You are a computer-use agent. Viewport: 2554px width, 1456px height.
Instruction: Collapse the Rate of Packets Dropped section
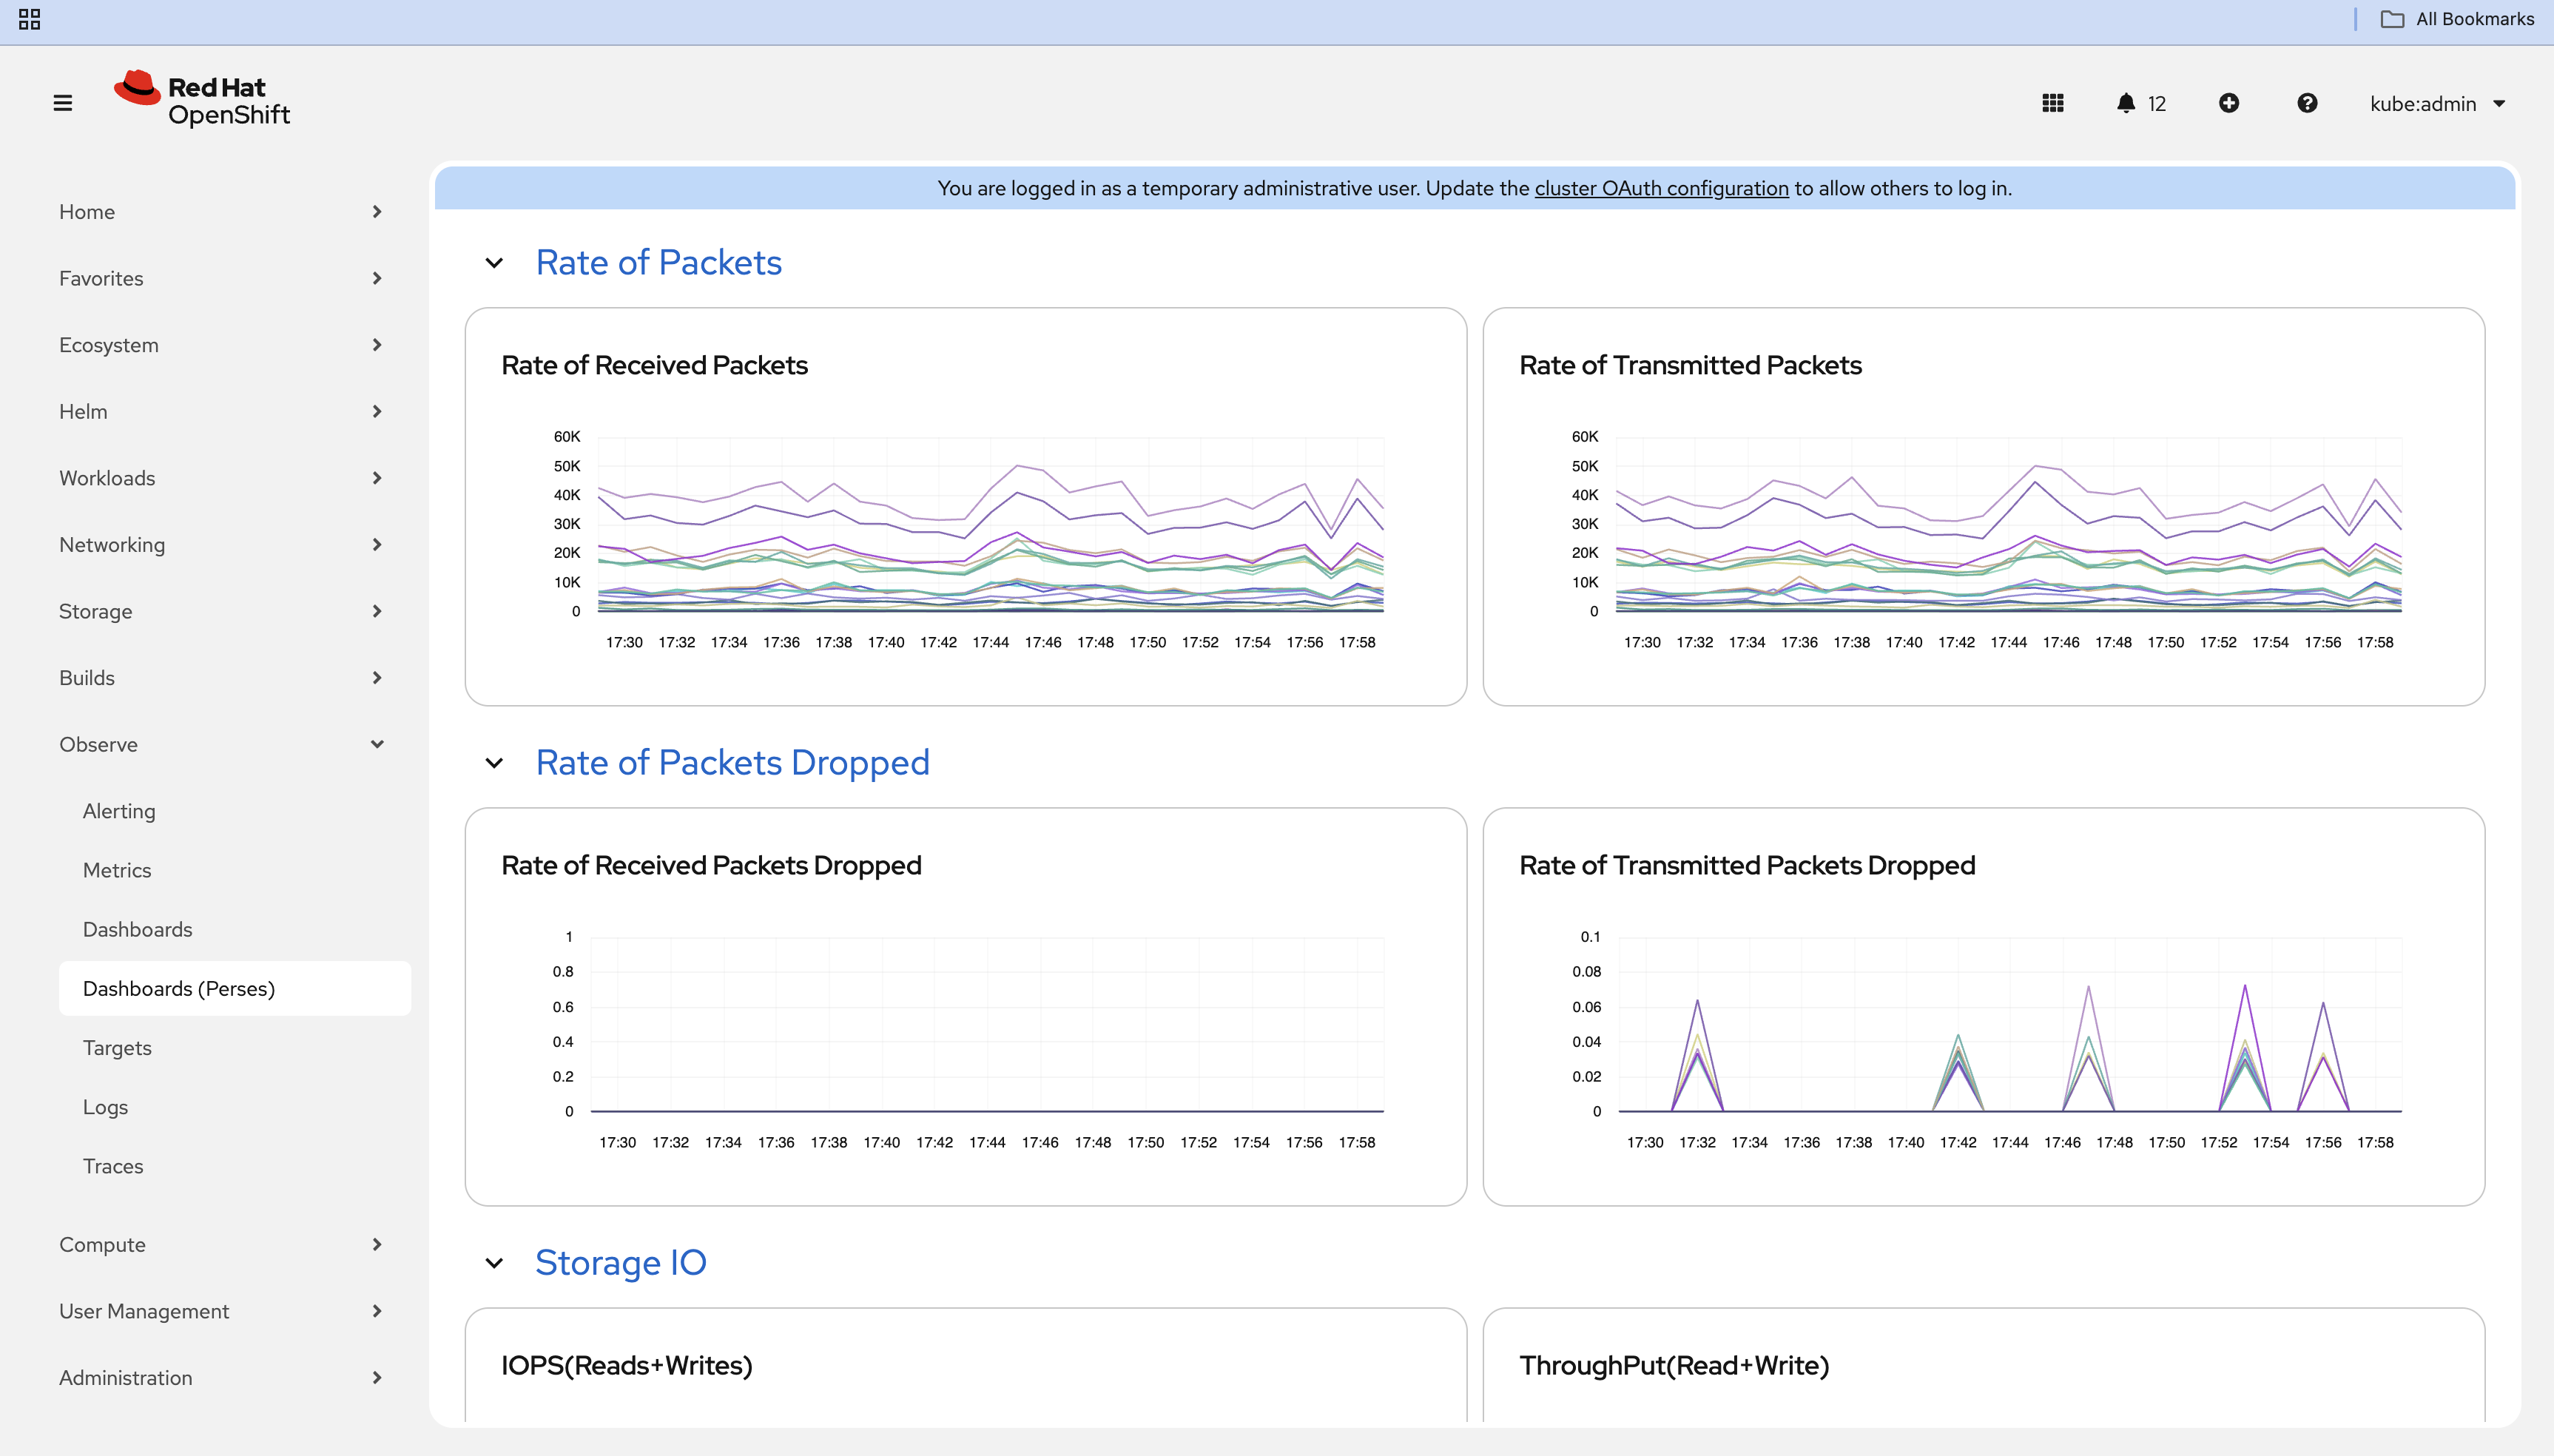point(494,763)
